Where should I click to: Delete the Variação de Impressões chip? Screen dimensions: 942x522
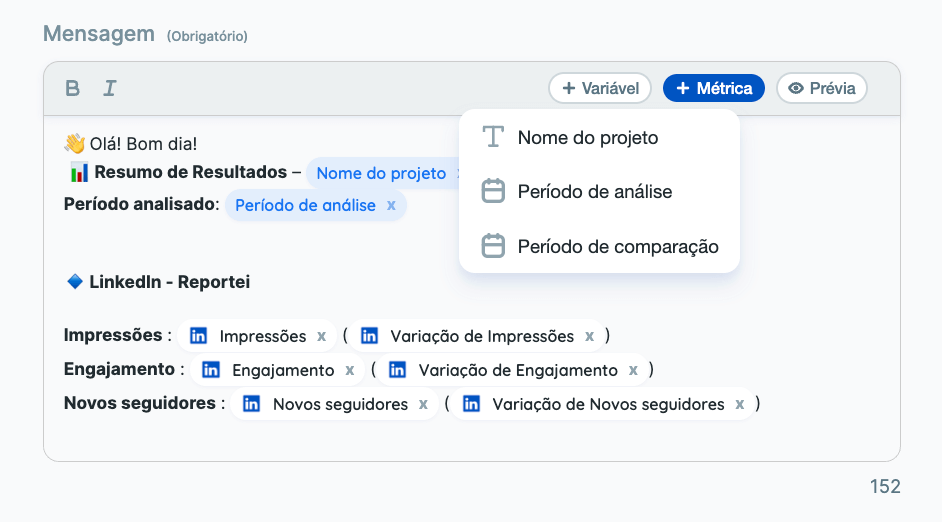[x=590, y=336]
